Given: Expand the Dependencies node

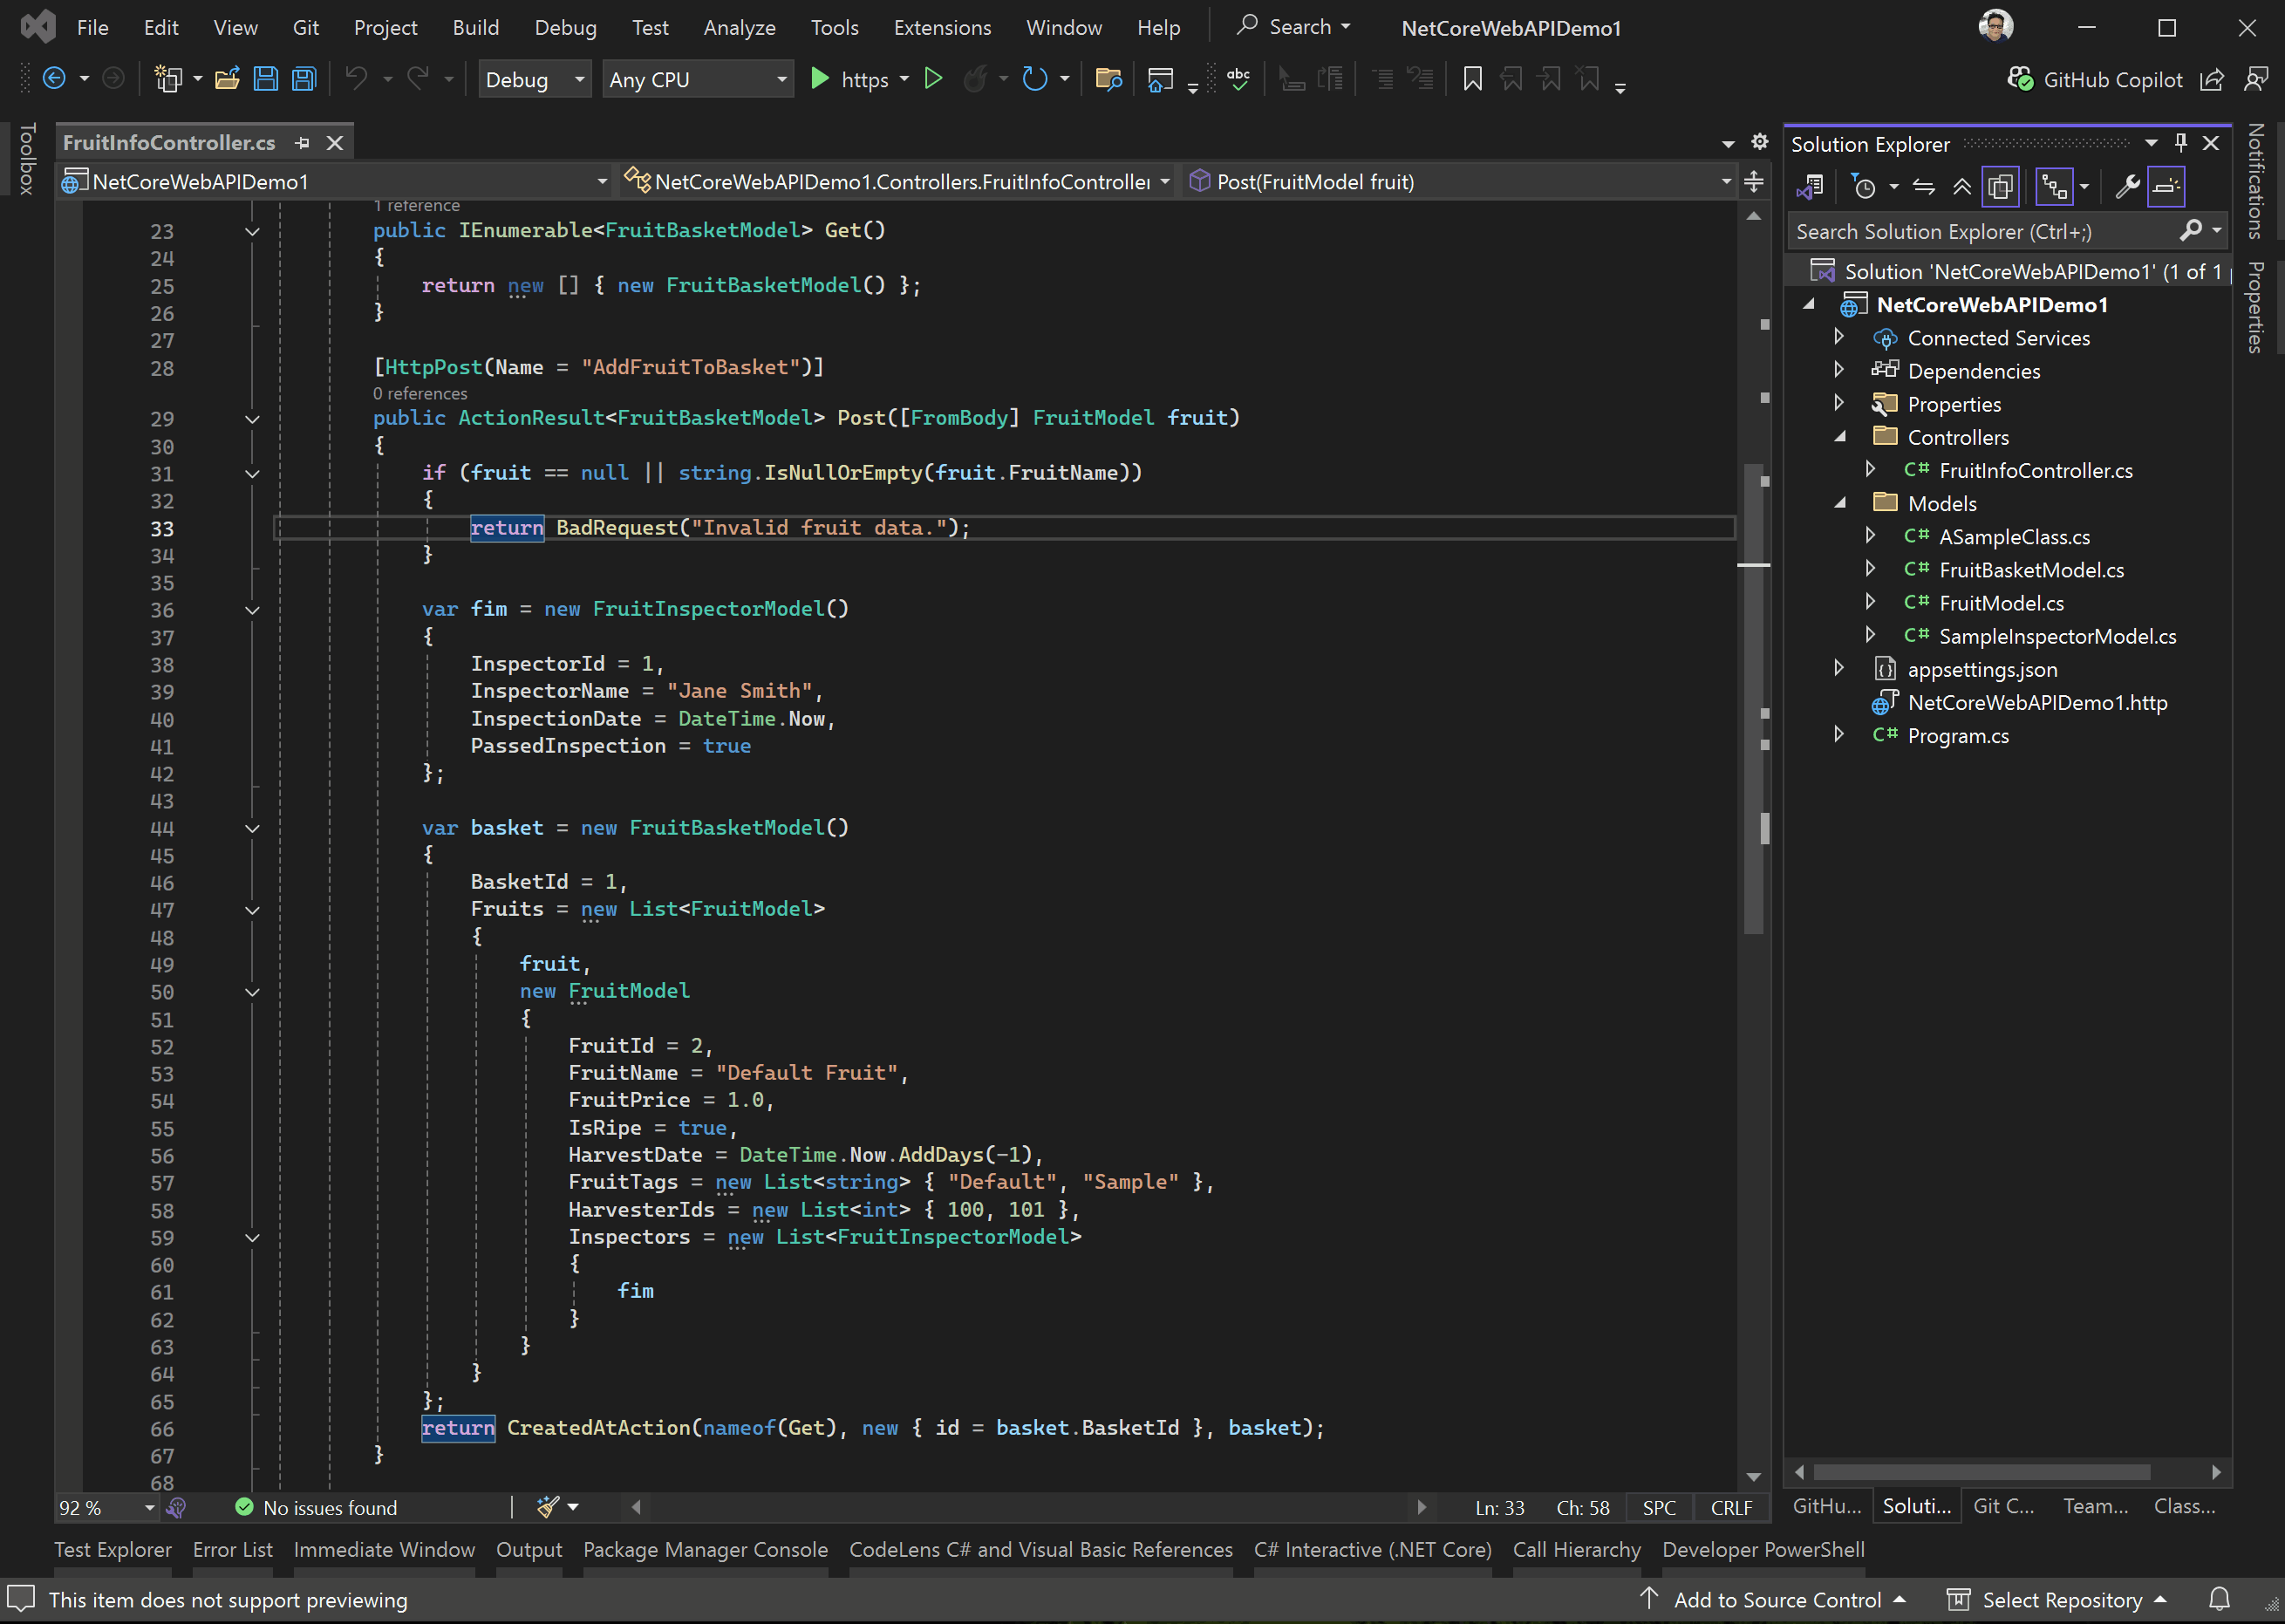Looking at the screenshot, I should [x=1839, y=371].
